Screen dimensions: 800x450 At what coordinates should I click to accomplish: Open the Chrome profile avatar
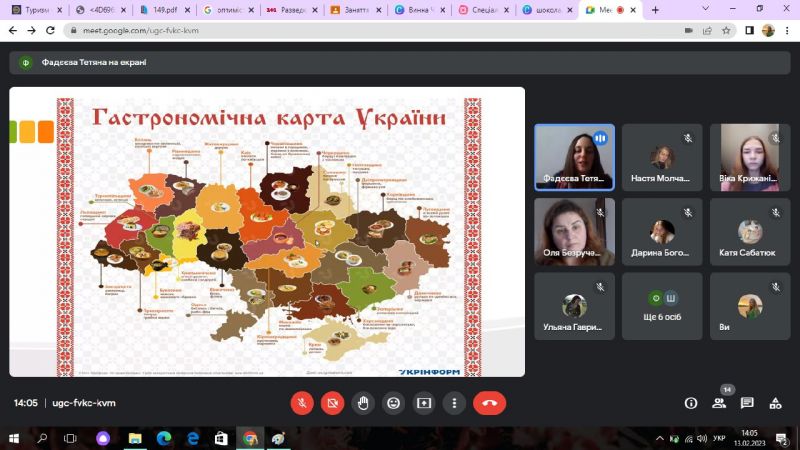(768, 31)
